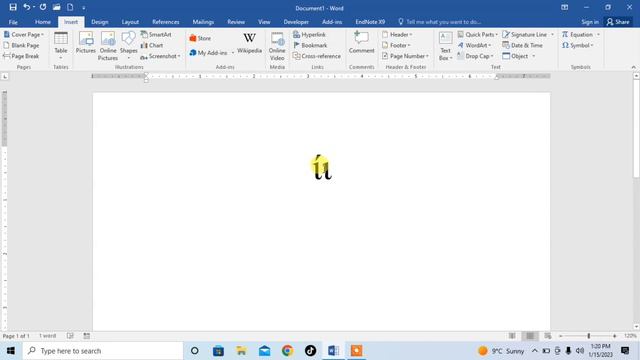Open My Add-ins

coord(211,53)
